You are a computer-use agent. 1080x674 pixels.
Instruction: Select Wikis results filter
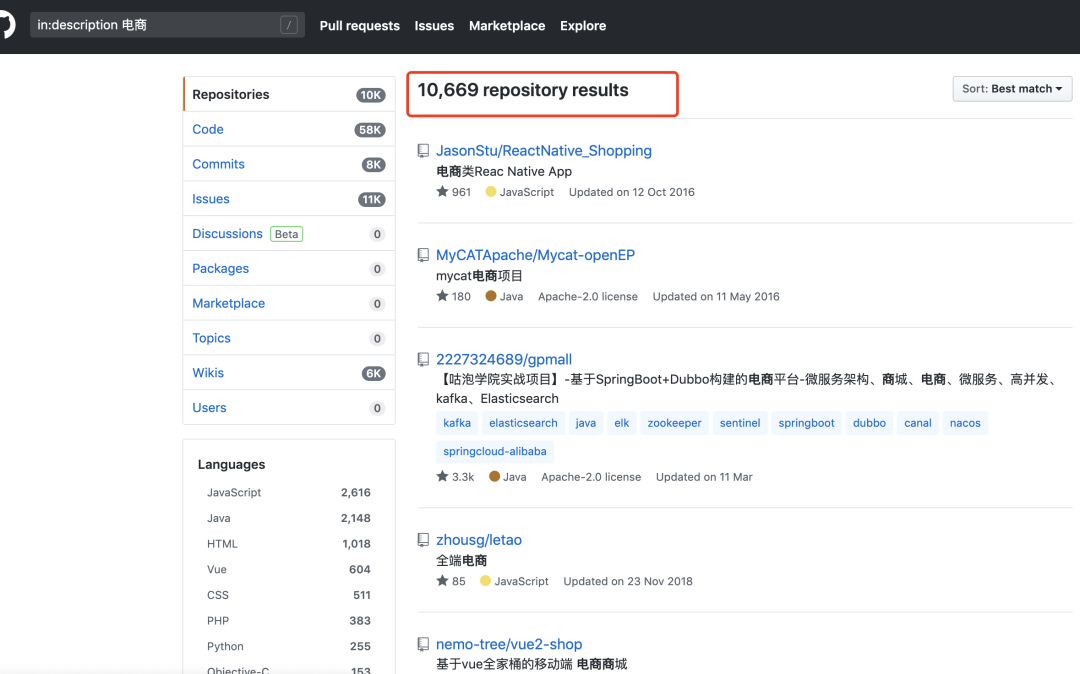pos(289,373)
